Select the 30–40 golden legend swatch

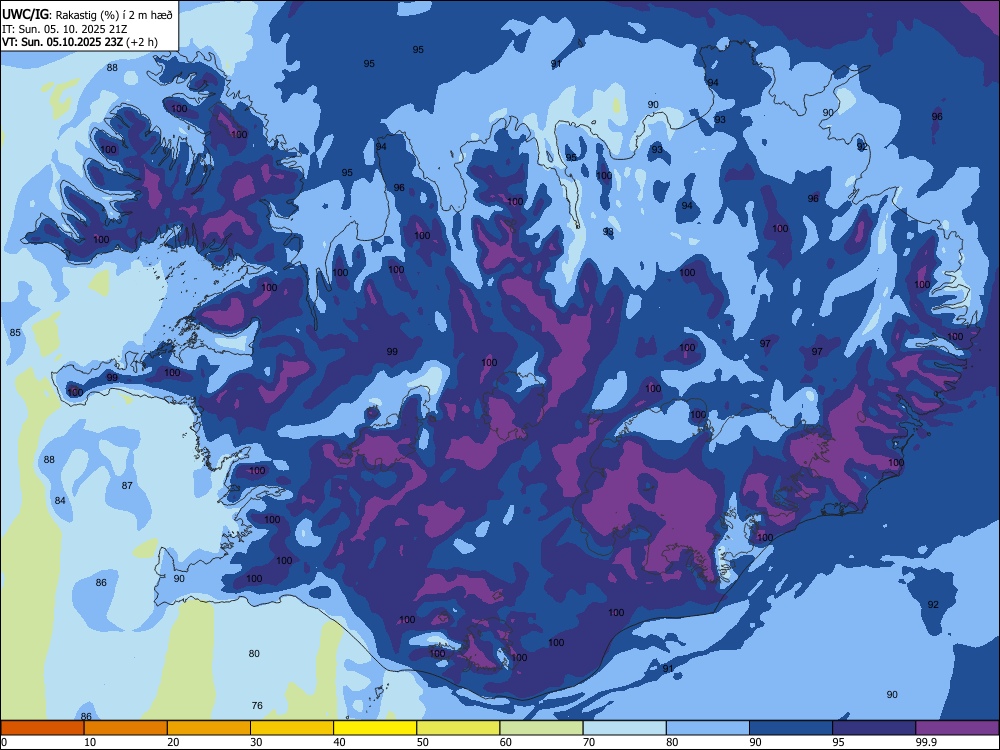pyautogui.click(x=291, y=728)
